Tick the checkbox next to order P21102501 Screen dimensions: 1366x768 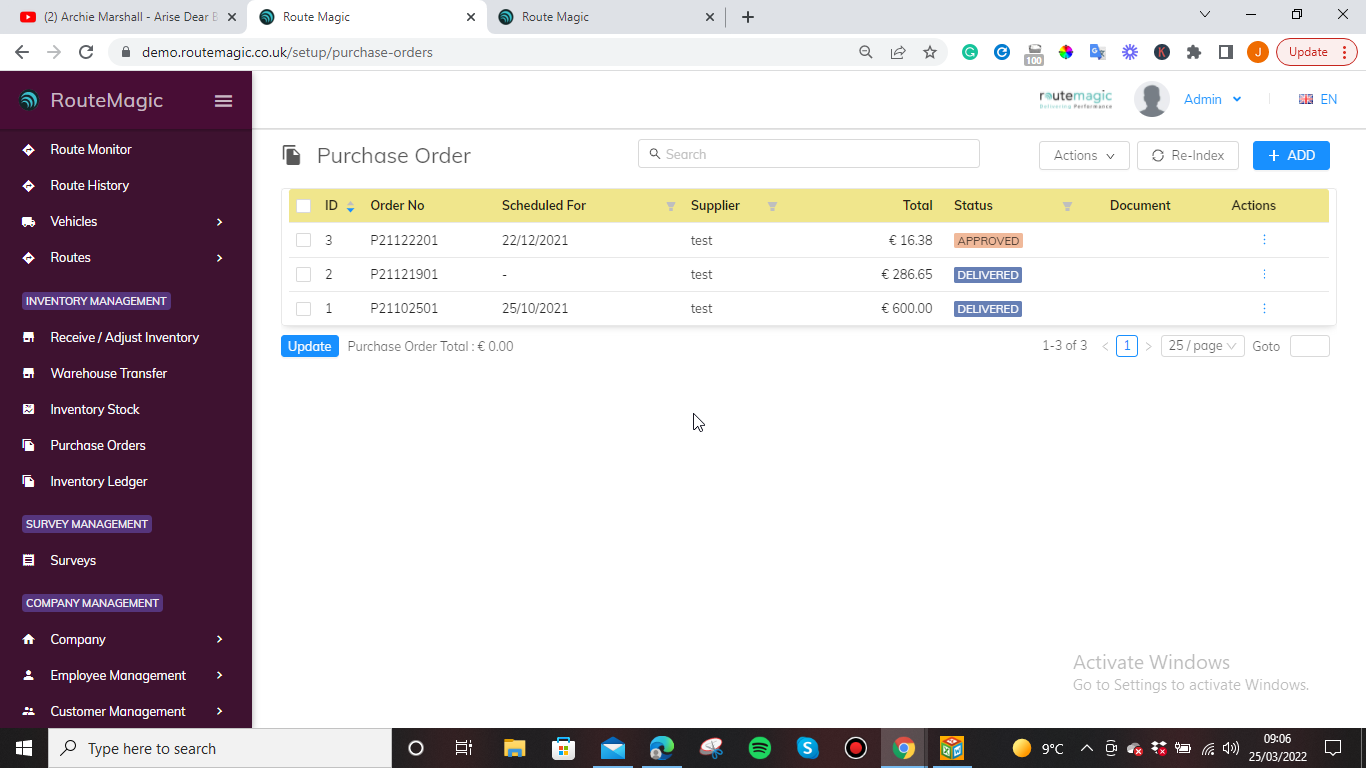(x=304, y=308)
